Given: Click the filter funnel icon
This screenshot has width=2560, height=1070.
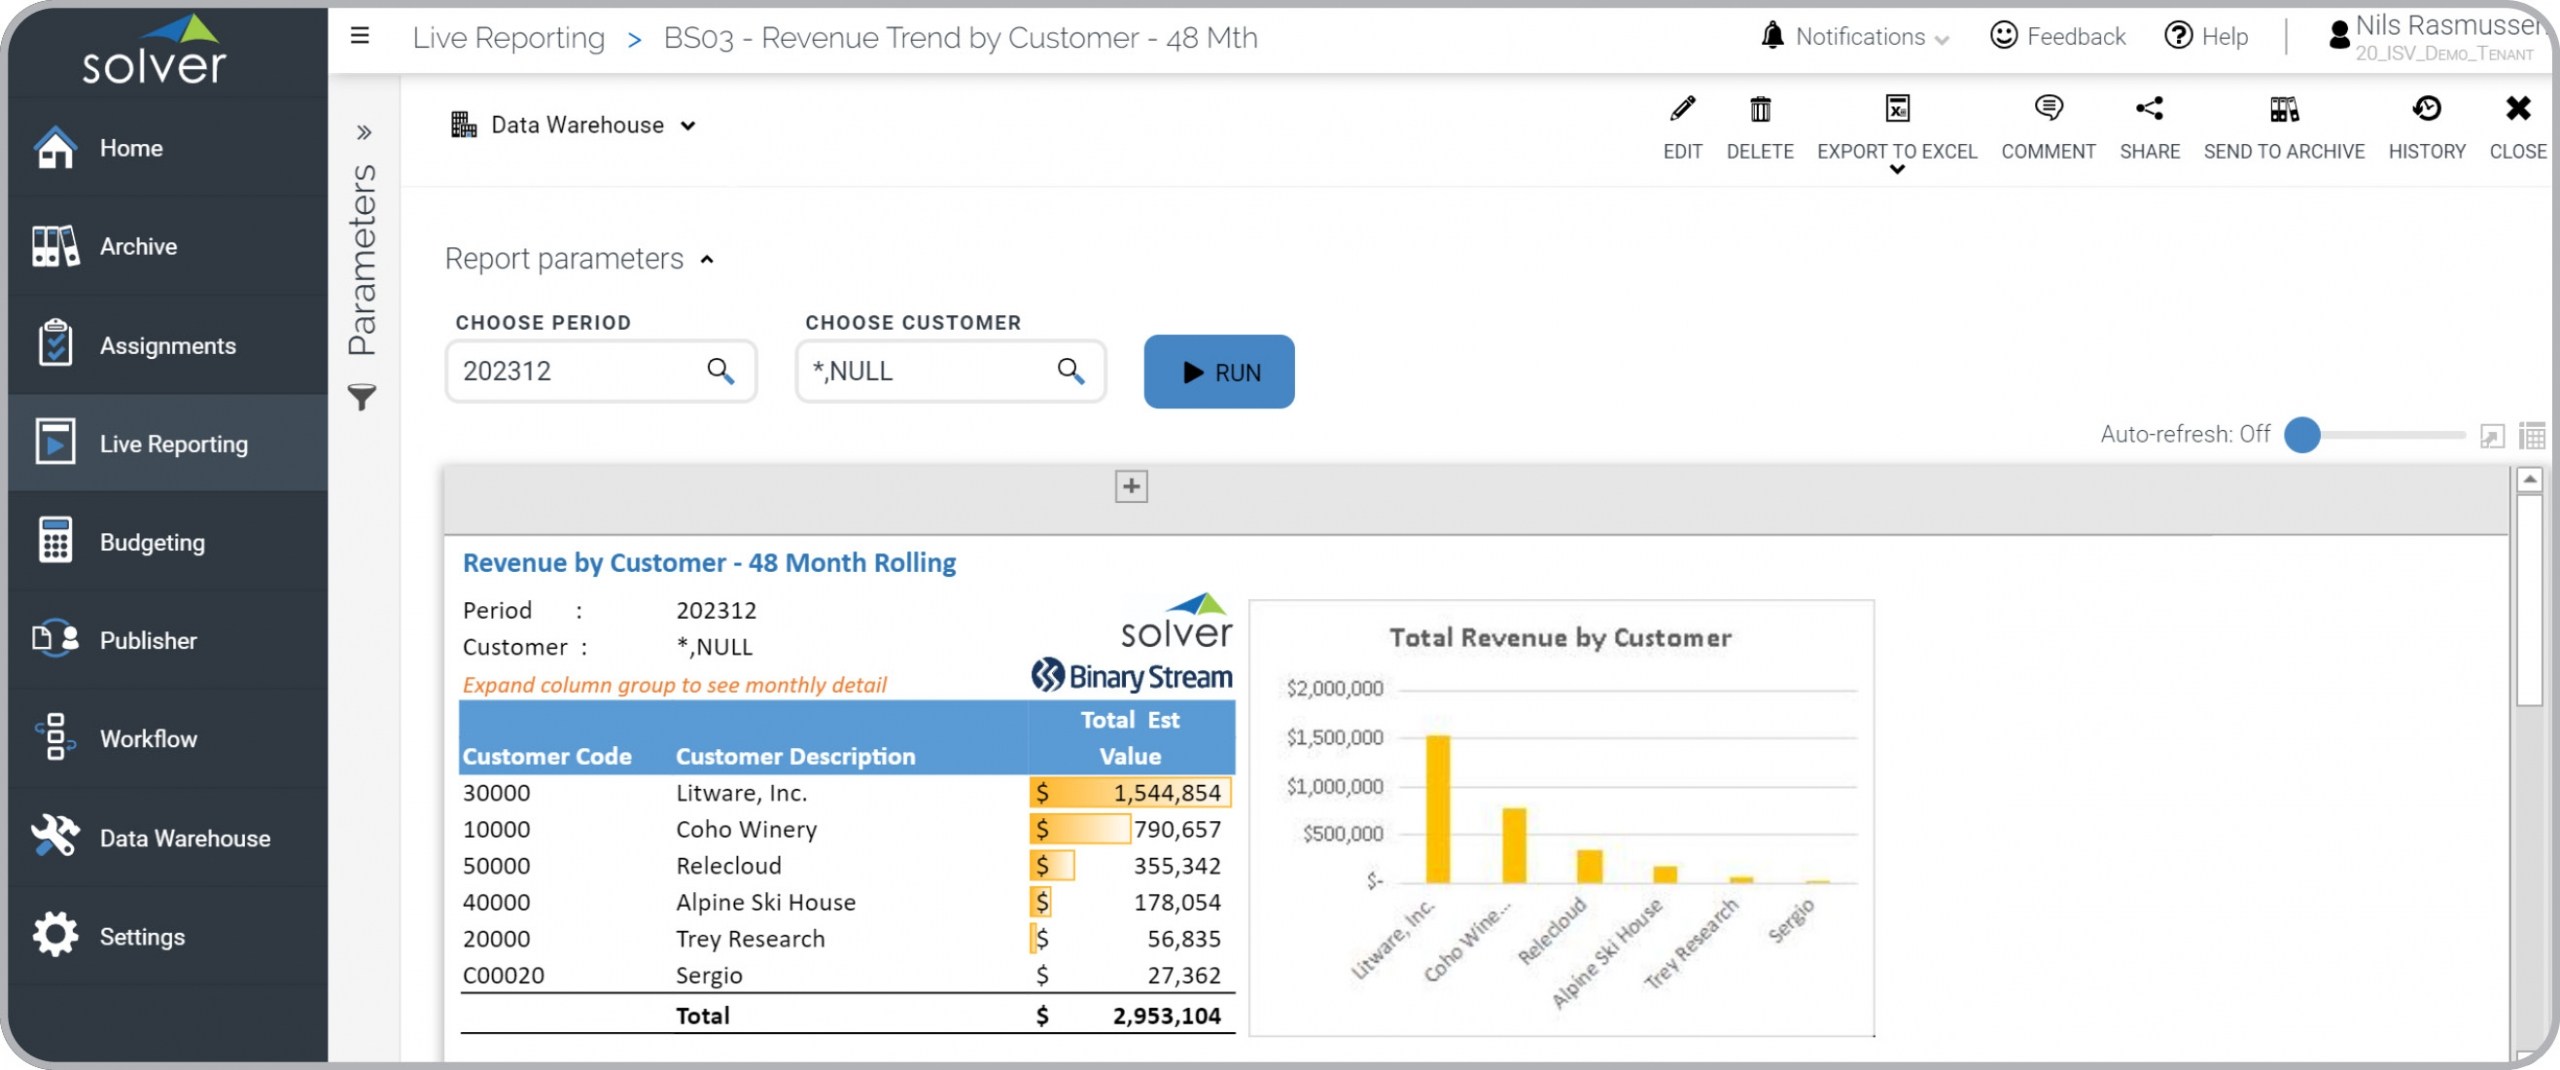Looking at the screenshot, I should click(362, 397).
